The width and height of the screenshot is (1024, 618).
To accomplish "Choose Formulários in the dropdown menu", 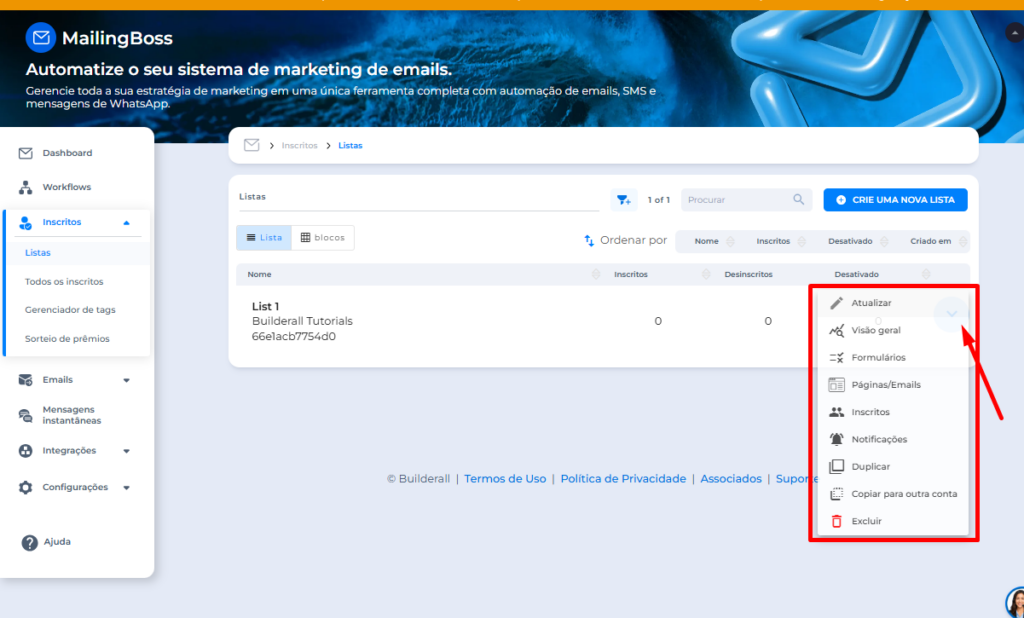I will pyautogui.click(x=878, y=357).
